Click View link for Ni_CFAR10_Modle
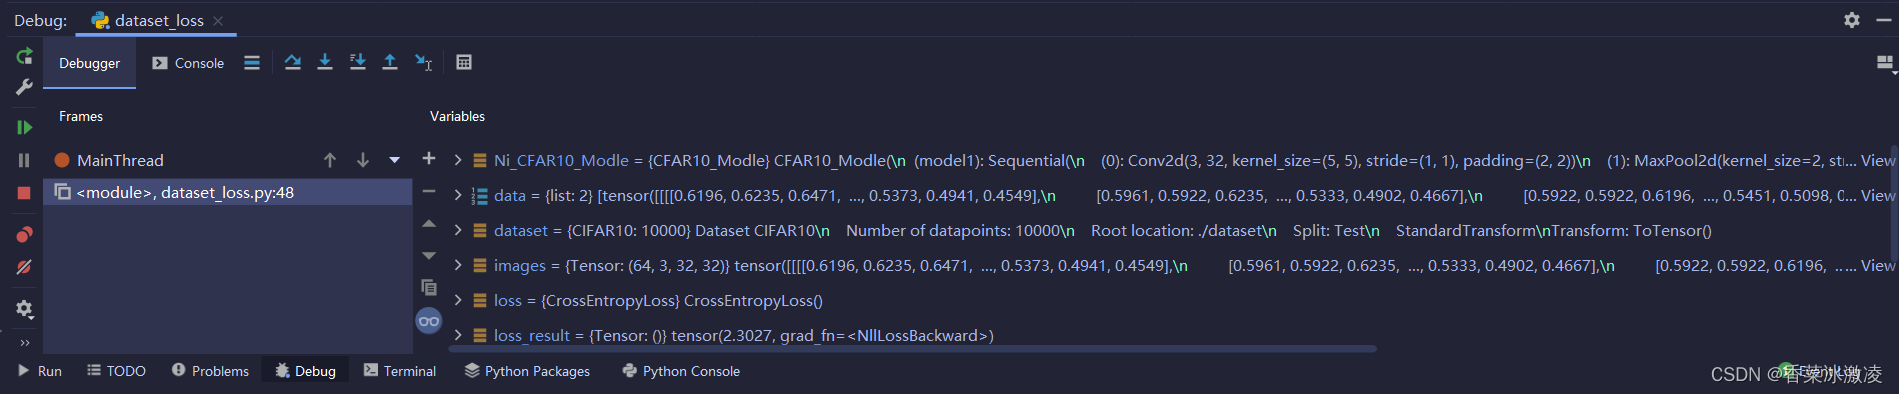This screenshot has width=1899, height=394. tap(1877, 160)
